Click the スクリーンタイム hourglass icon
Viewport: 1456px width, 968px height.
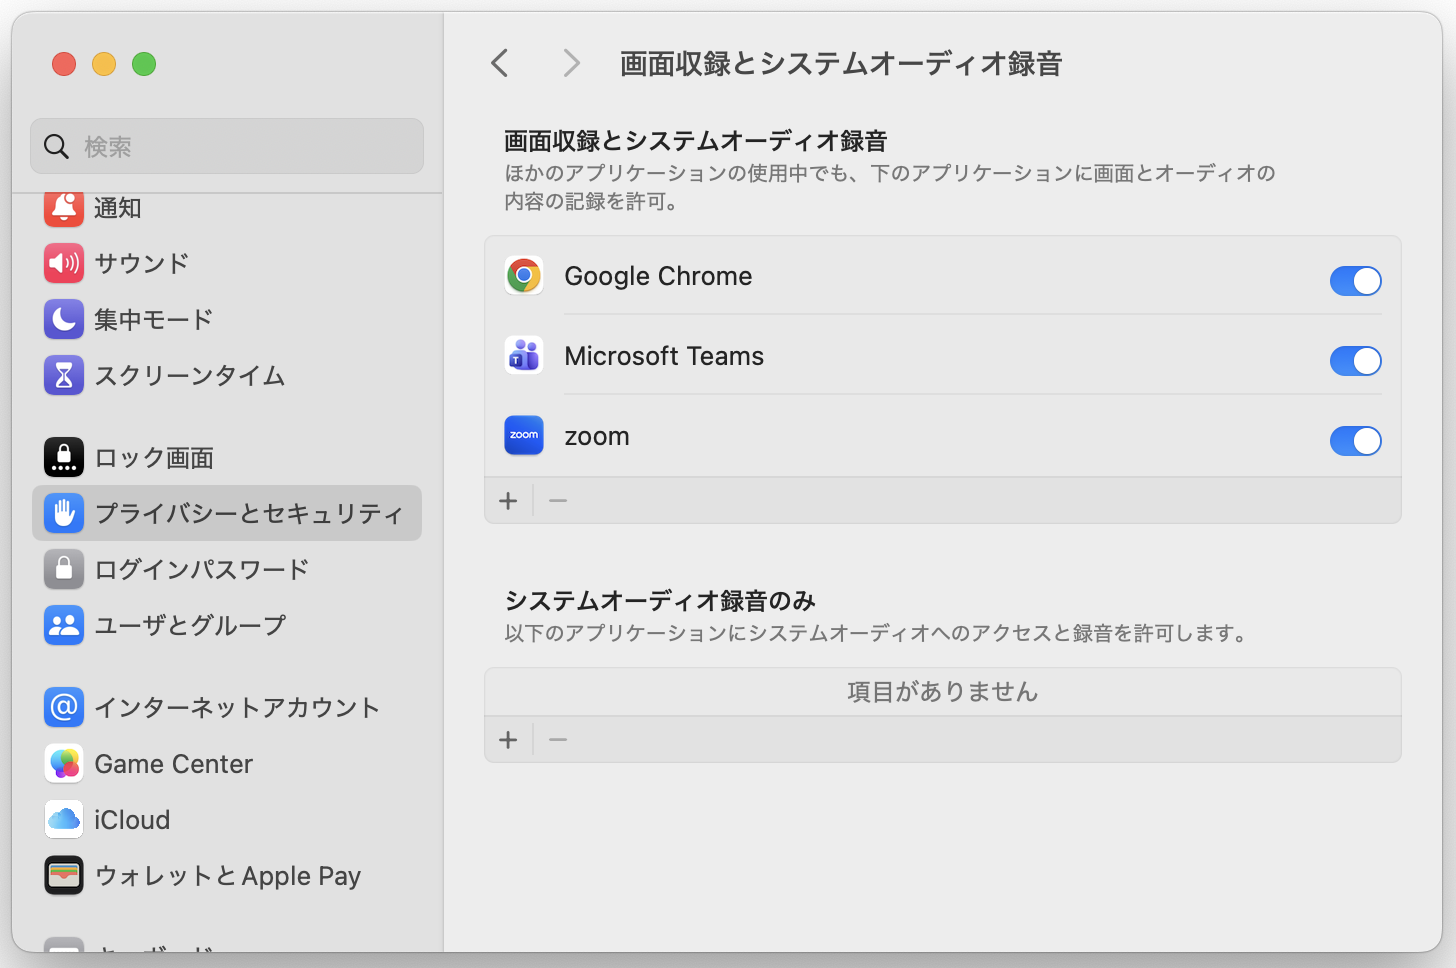pos(64,375)
